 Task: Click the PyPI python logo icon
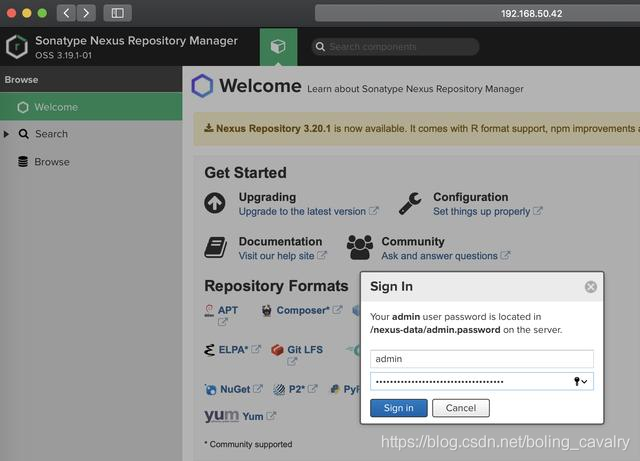pyautogui.click(x=335, y=390)
